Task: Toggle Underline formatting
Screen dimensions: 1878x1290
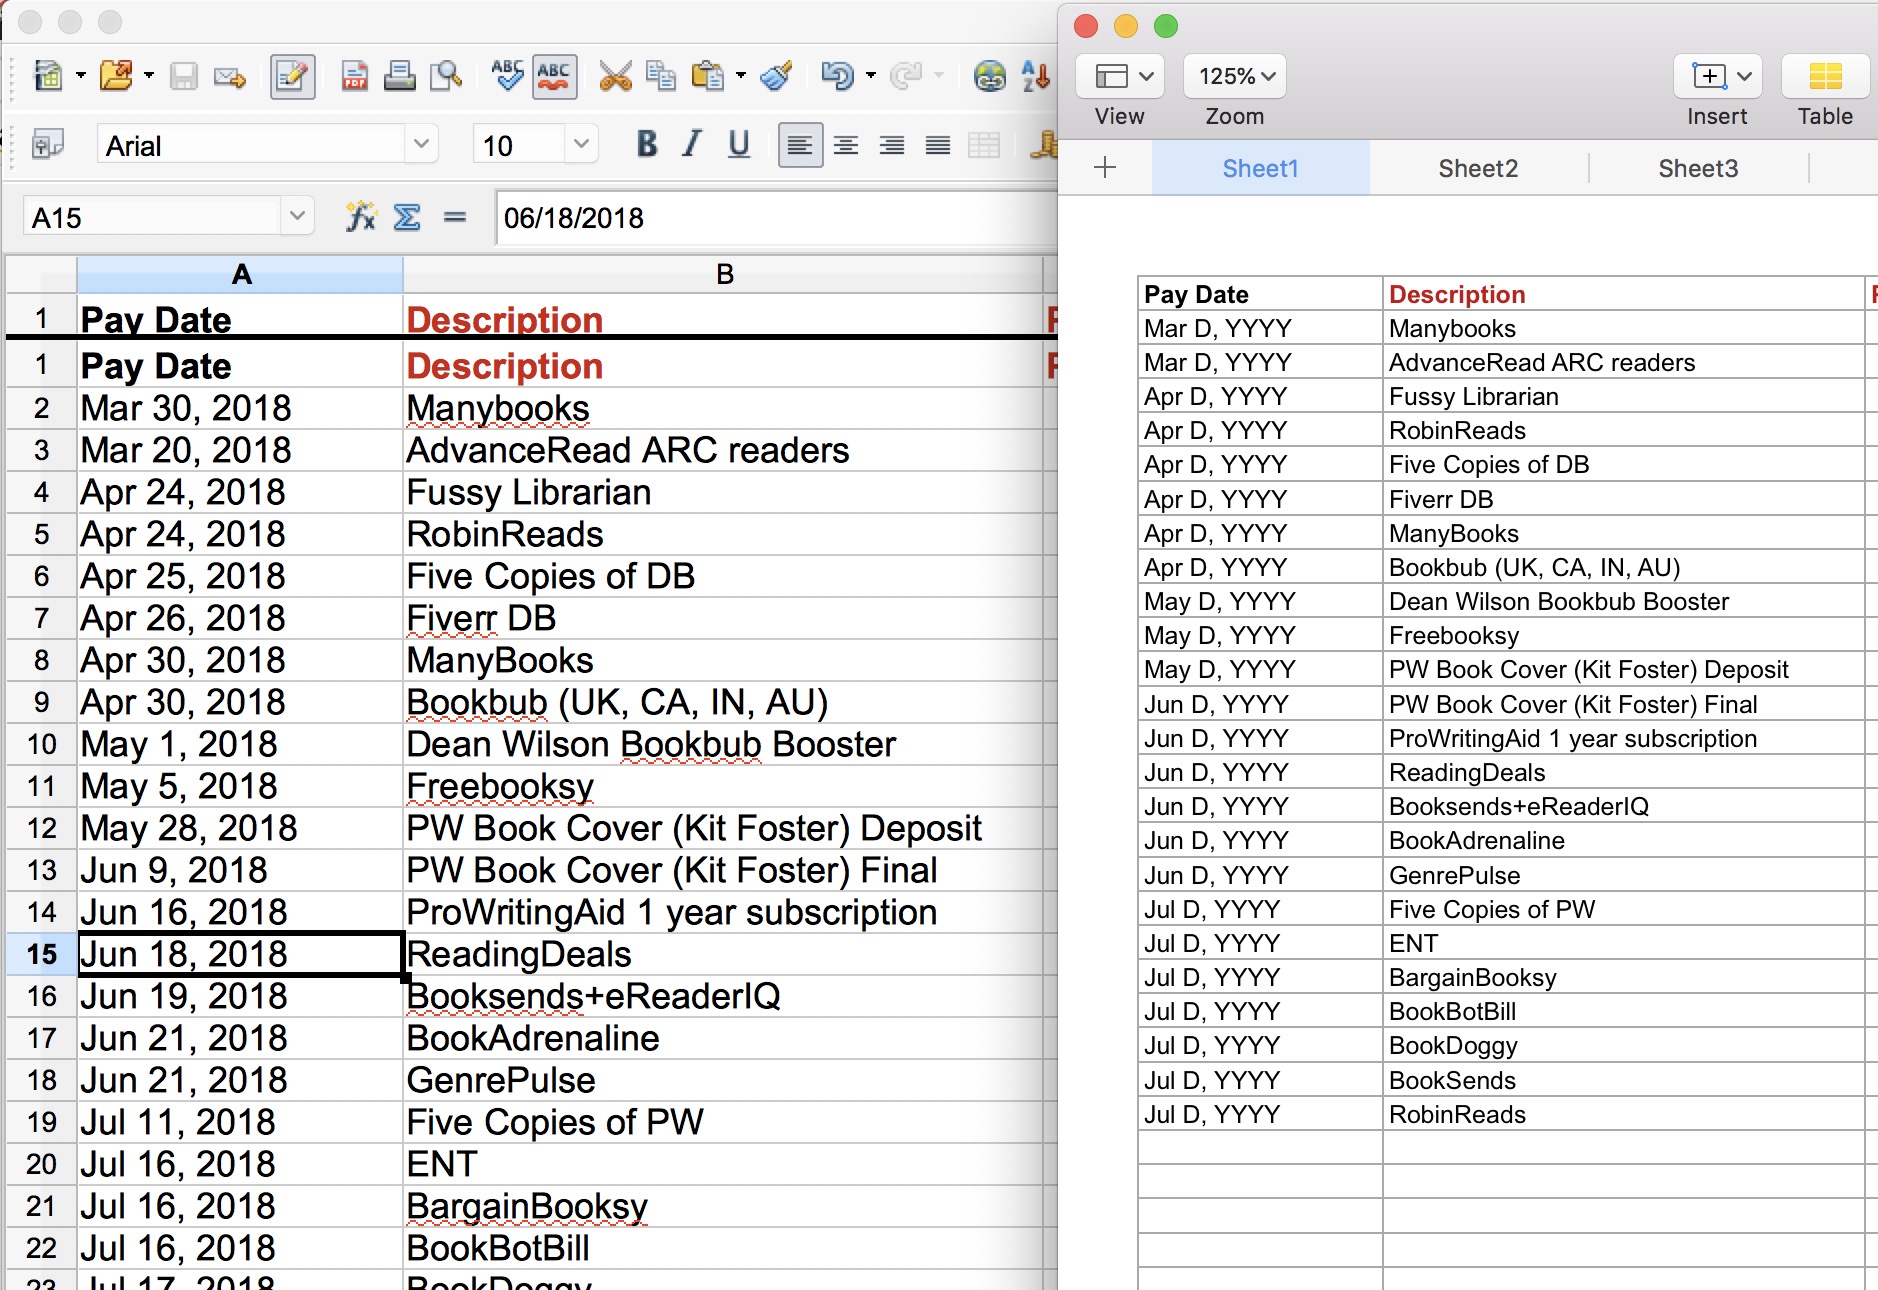Action: click(738, 145)
